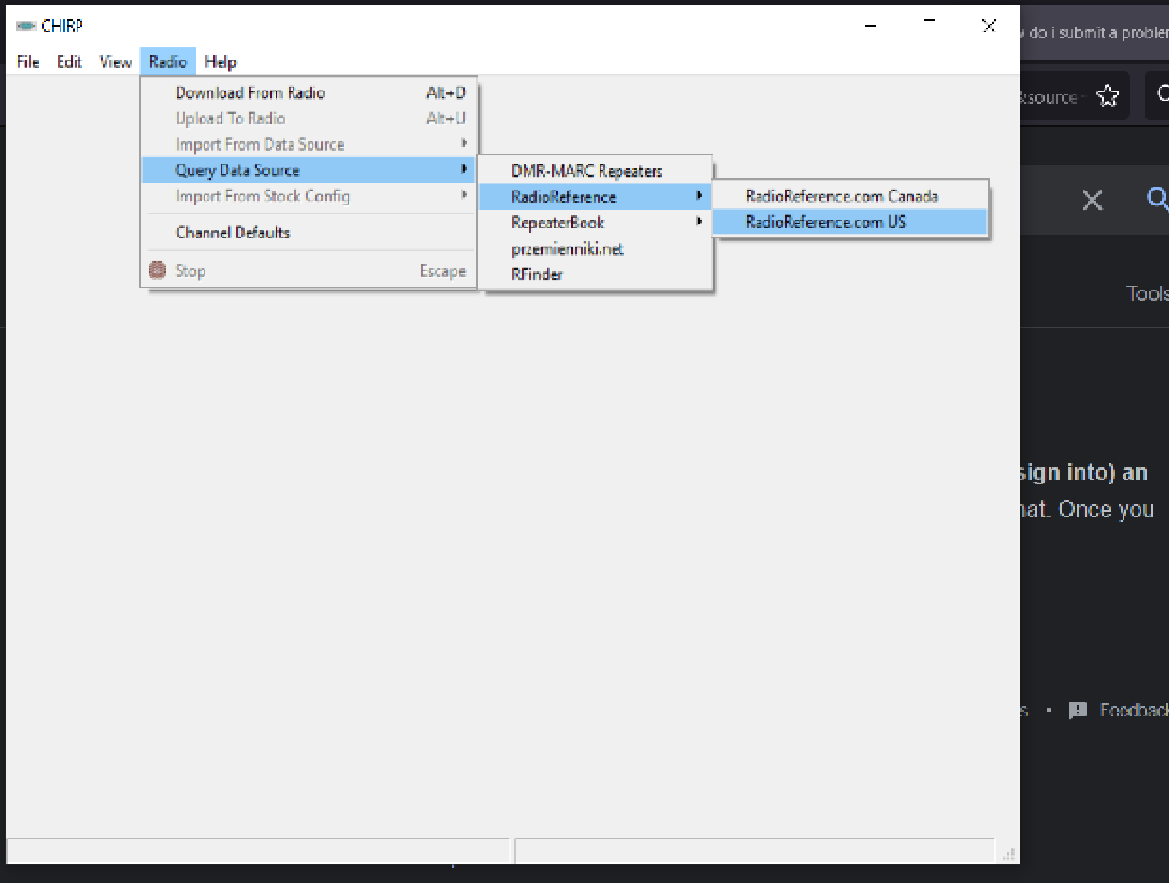
Task: Select RFinder data source
Action: pyautogui.click(x=595, y=274)
